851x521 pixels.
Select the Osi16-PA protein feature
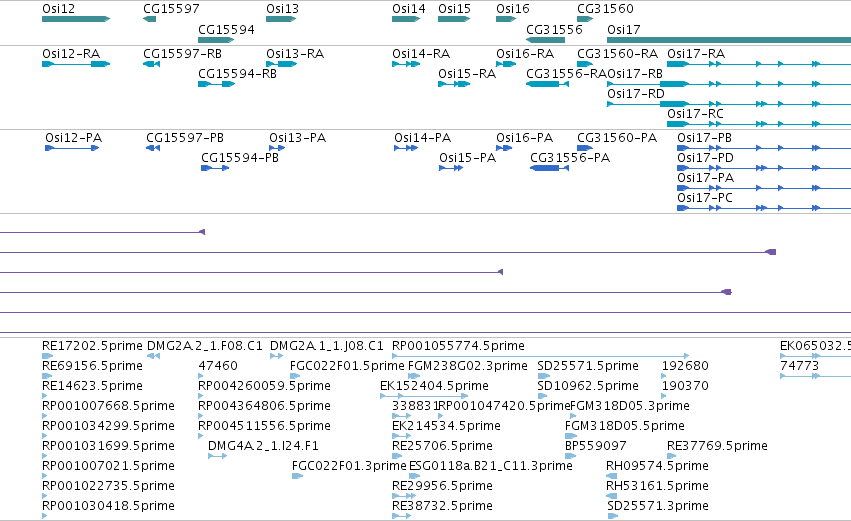click(504, 148)
